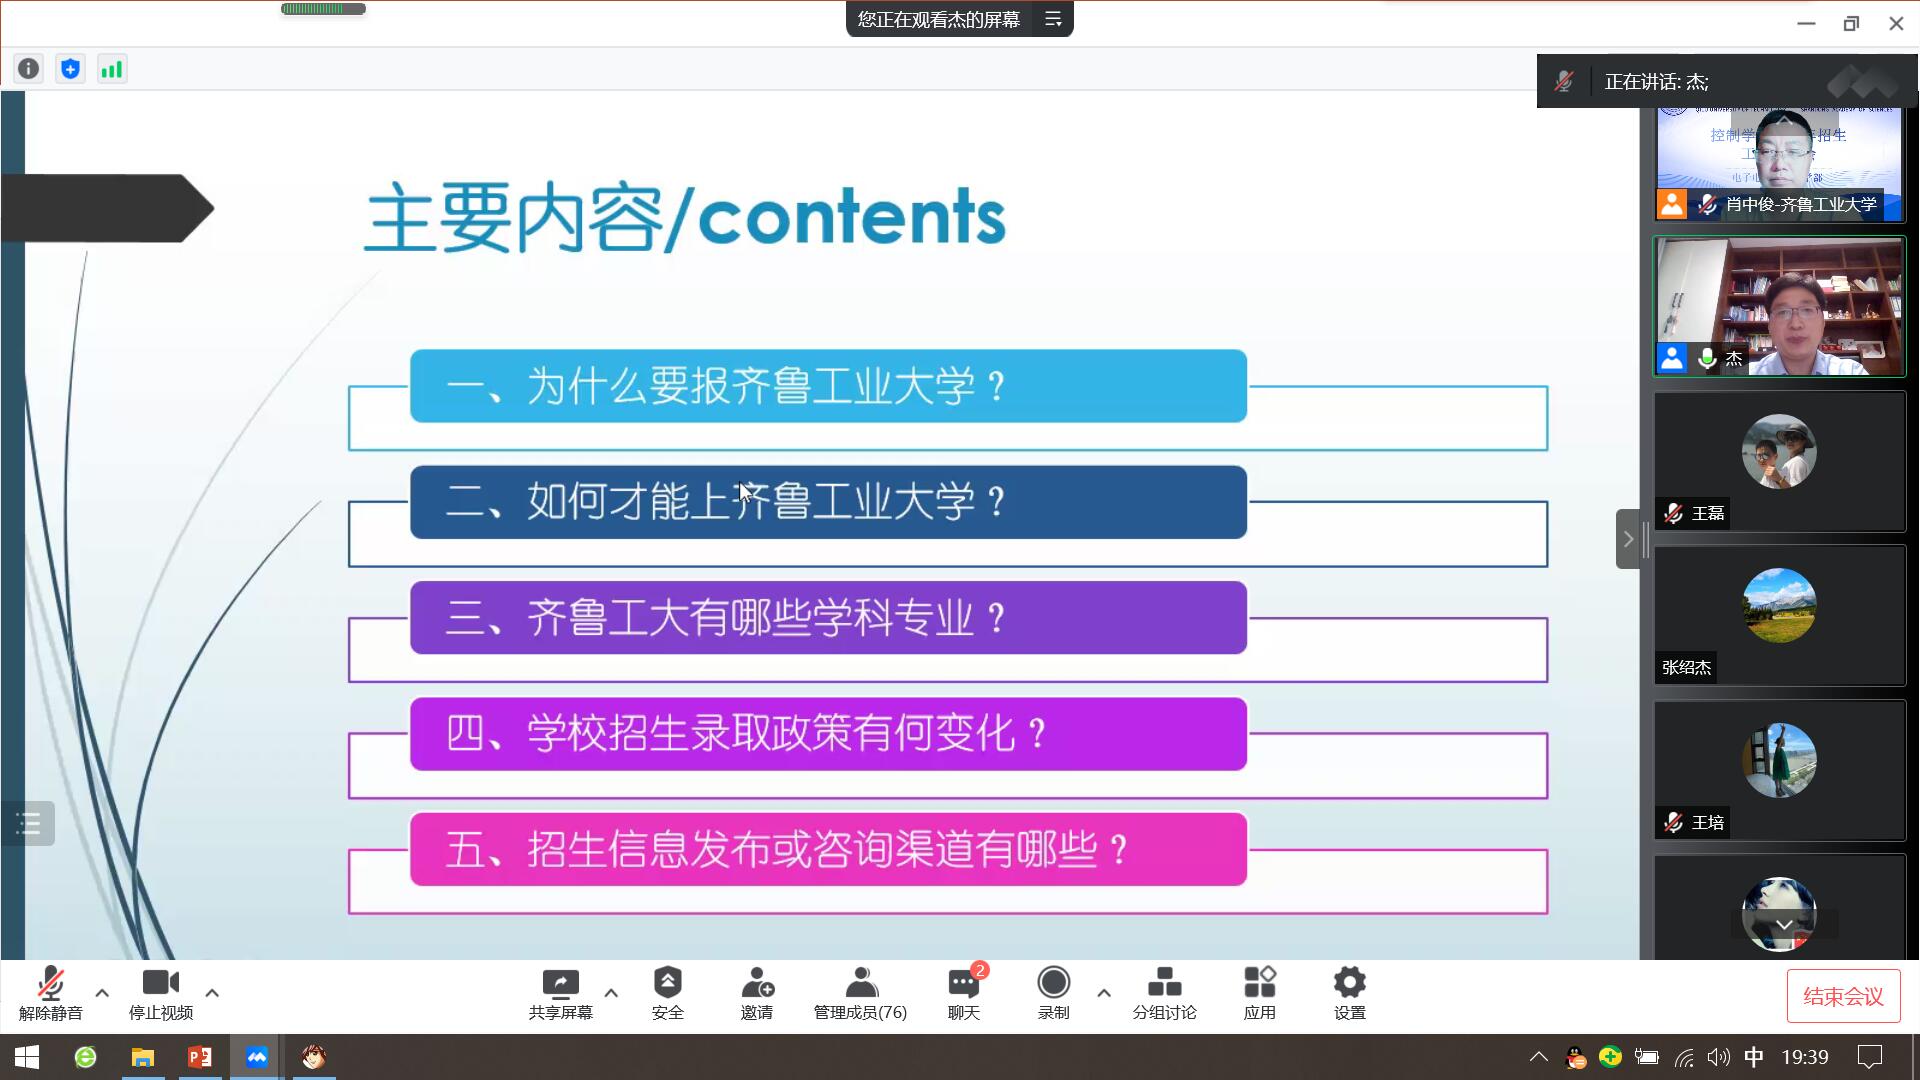The image size is (1920, 1080).
Task: Check the battery status tray icon
Action: click(1646, 1057)
